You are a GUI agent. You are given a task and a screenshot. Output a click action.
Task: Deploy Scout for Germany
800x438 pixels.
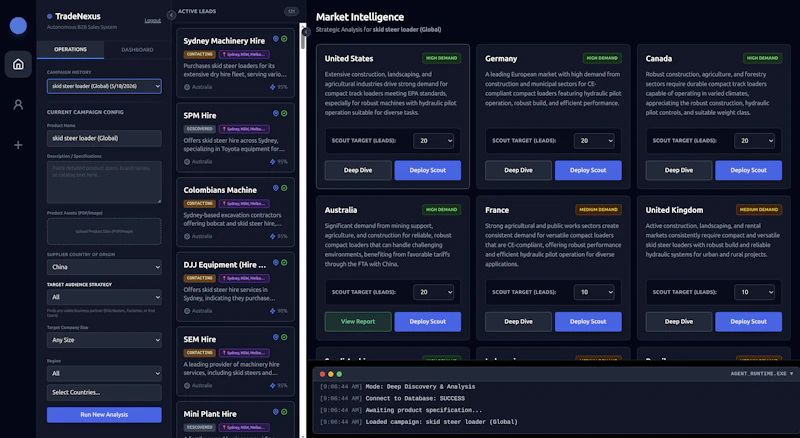588,170
